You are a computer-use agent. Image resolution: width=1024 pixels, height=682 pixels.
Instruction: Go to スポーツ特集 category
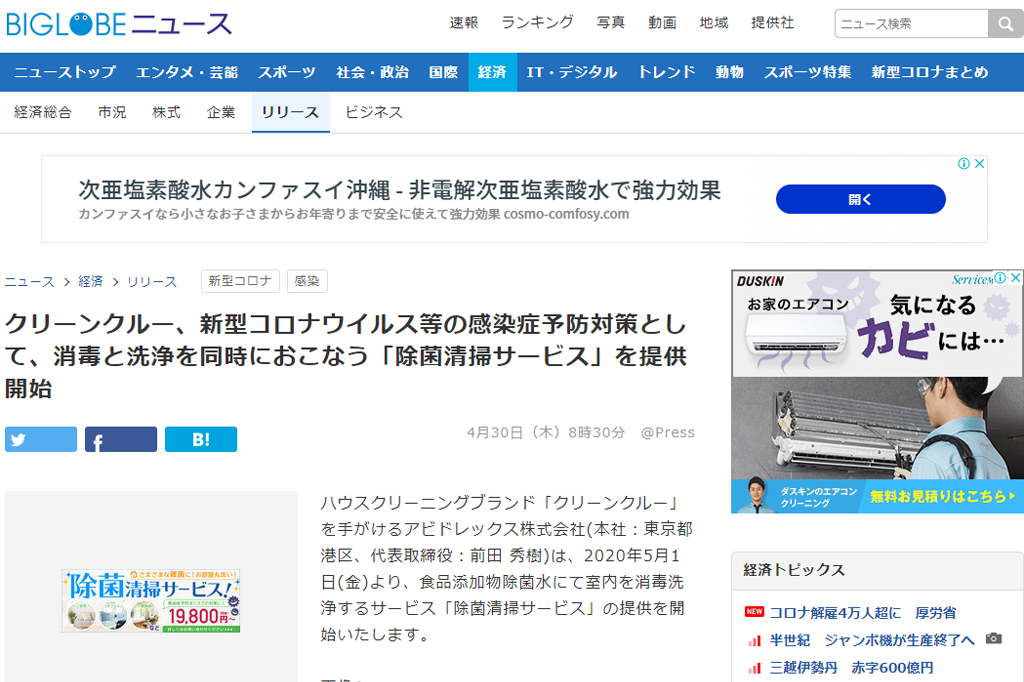(x=808, y=72)
